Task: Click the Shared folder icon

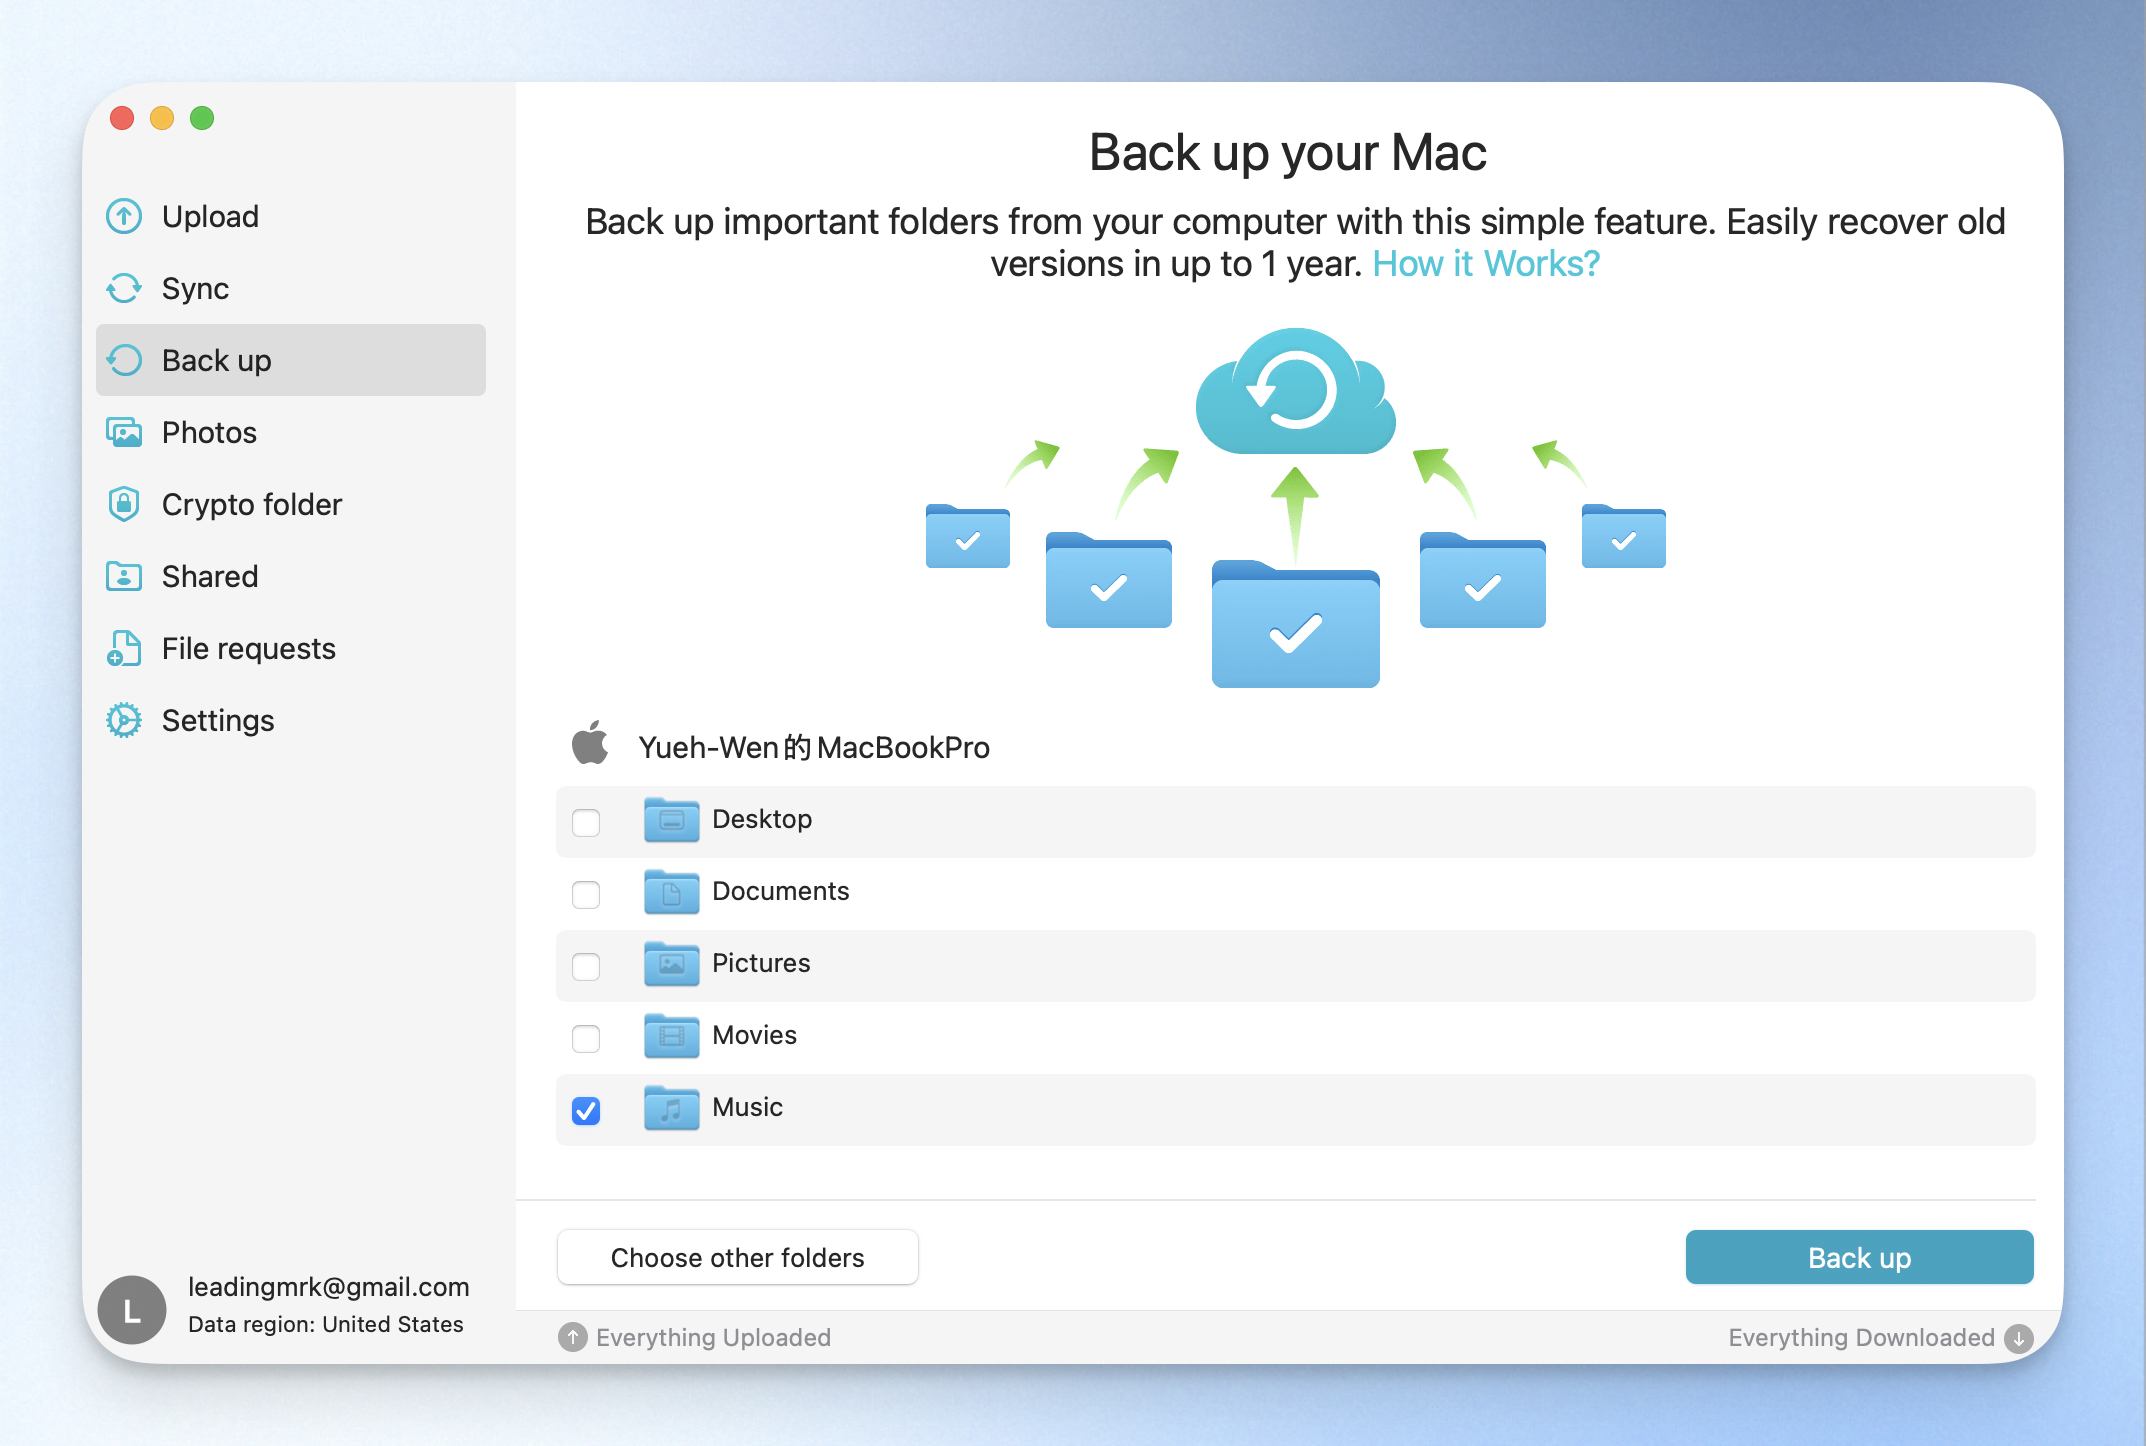Action: (x=124, y=576)
